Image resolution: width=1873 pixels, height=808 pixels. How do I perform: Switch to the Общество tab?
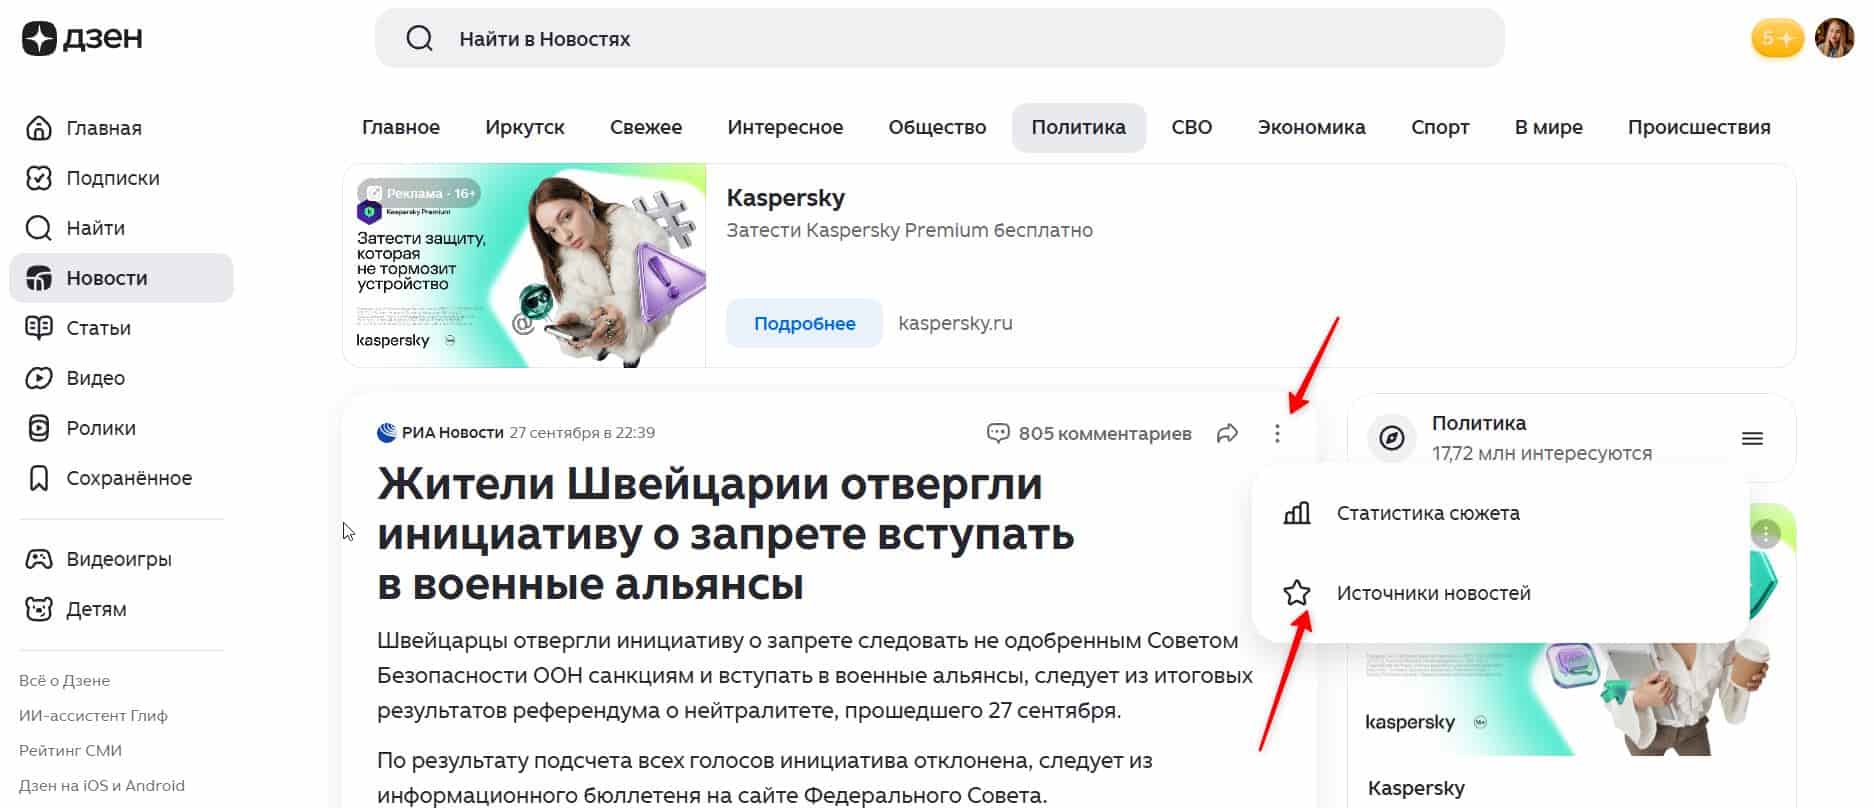(x=937, y=127)
